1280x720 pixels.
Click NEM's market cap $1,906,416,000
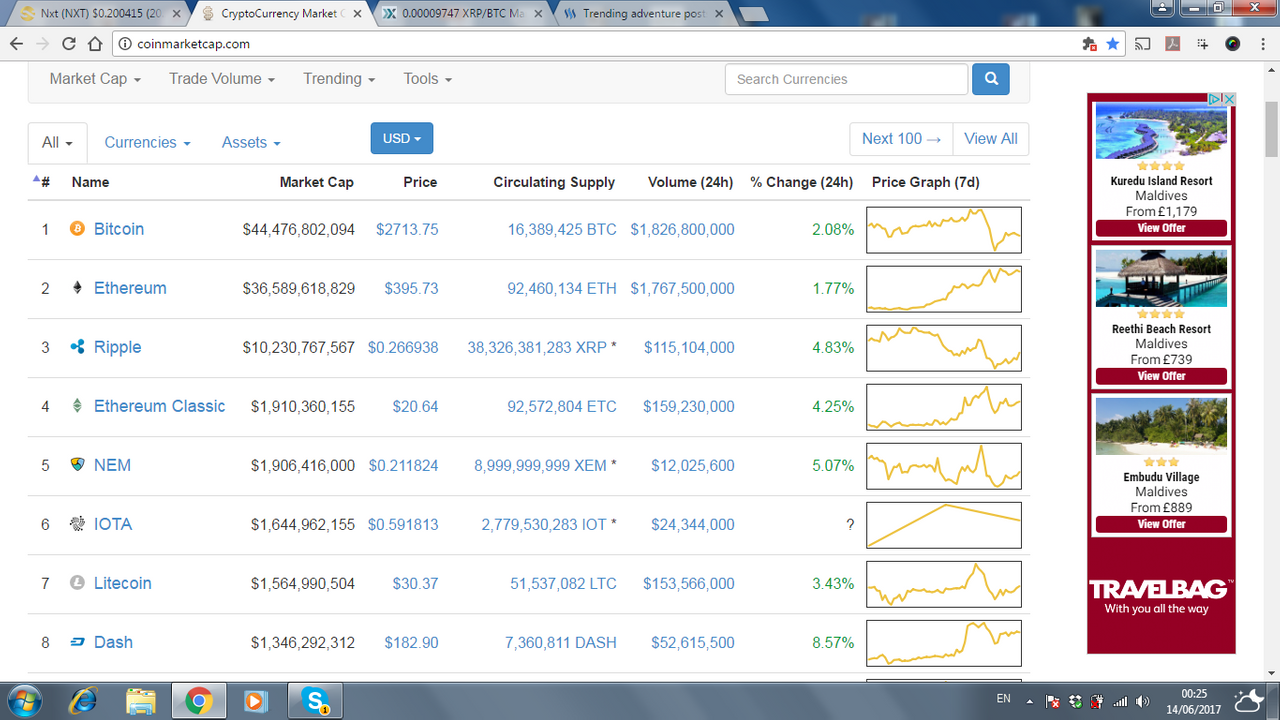coord(303,465)
